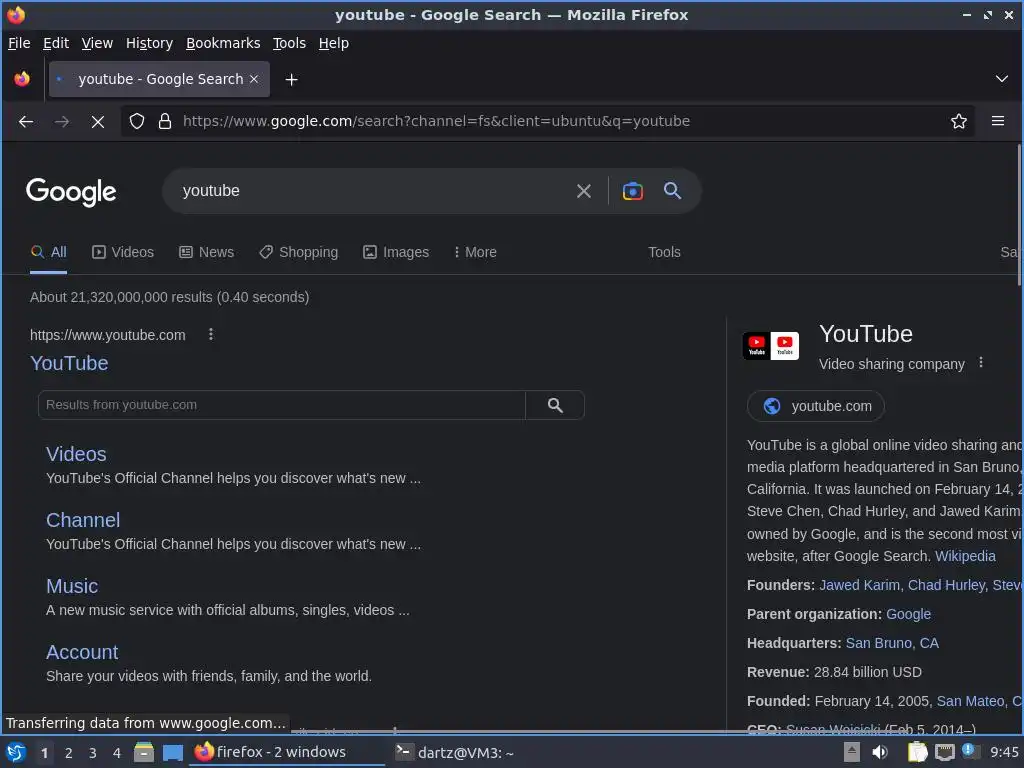1024x768 pixels.
Task: Switch to dartz@VM3 terminal task
Action: [x=455, y=752]
